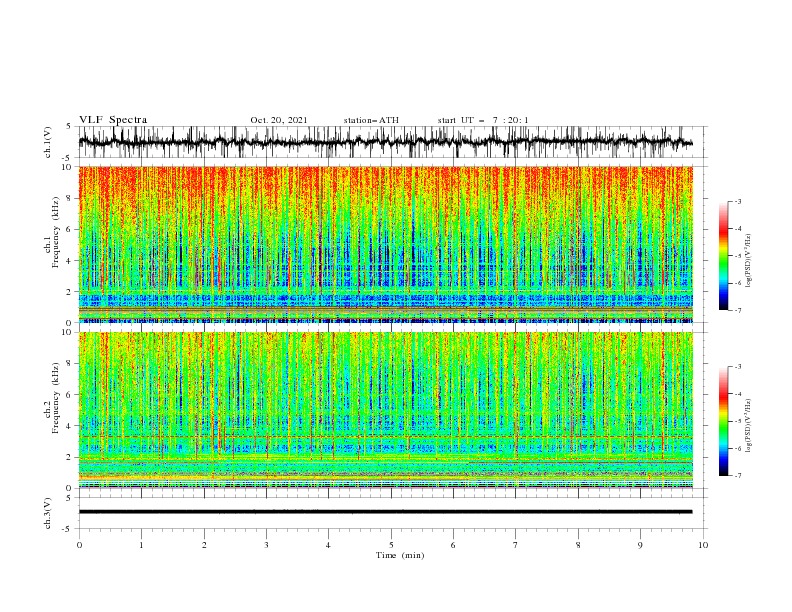Click the "-5" tick on ch.3(V) axis
This screenshot has width=792, height=612.
[68, 529]
